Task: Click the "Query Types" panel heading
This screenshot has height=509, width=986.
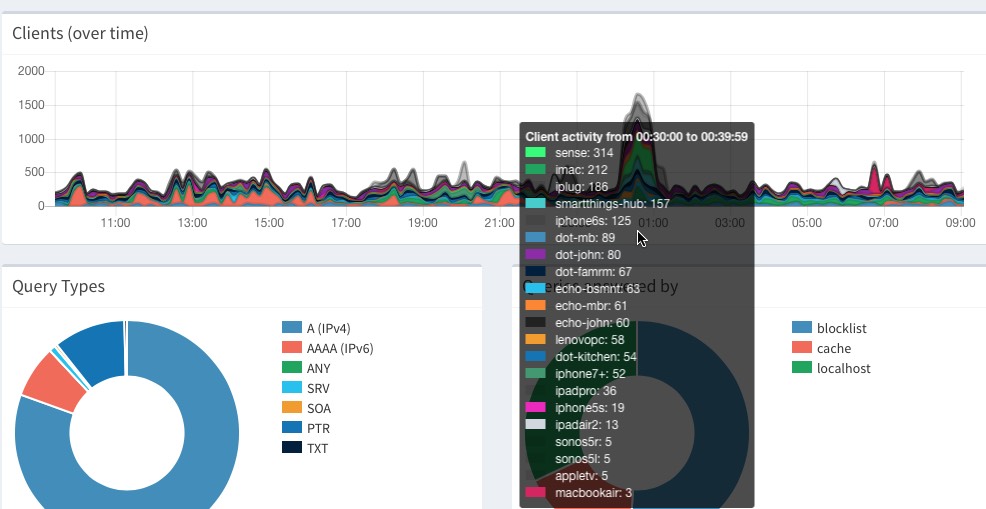Action: pos(58,286)
